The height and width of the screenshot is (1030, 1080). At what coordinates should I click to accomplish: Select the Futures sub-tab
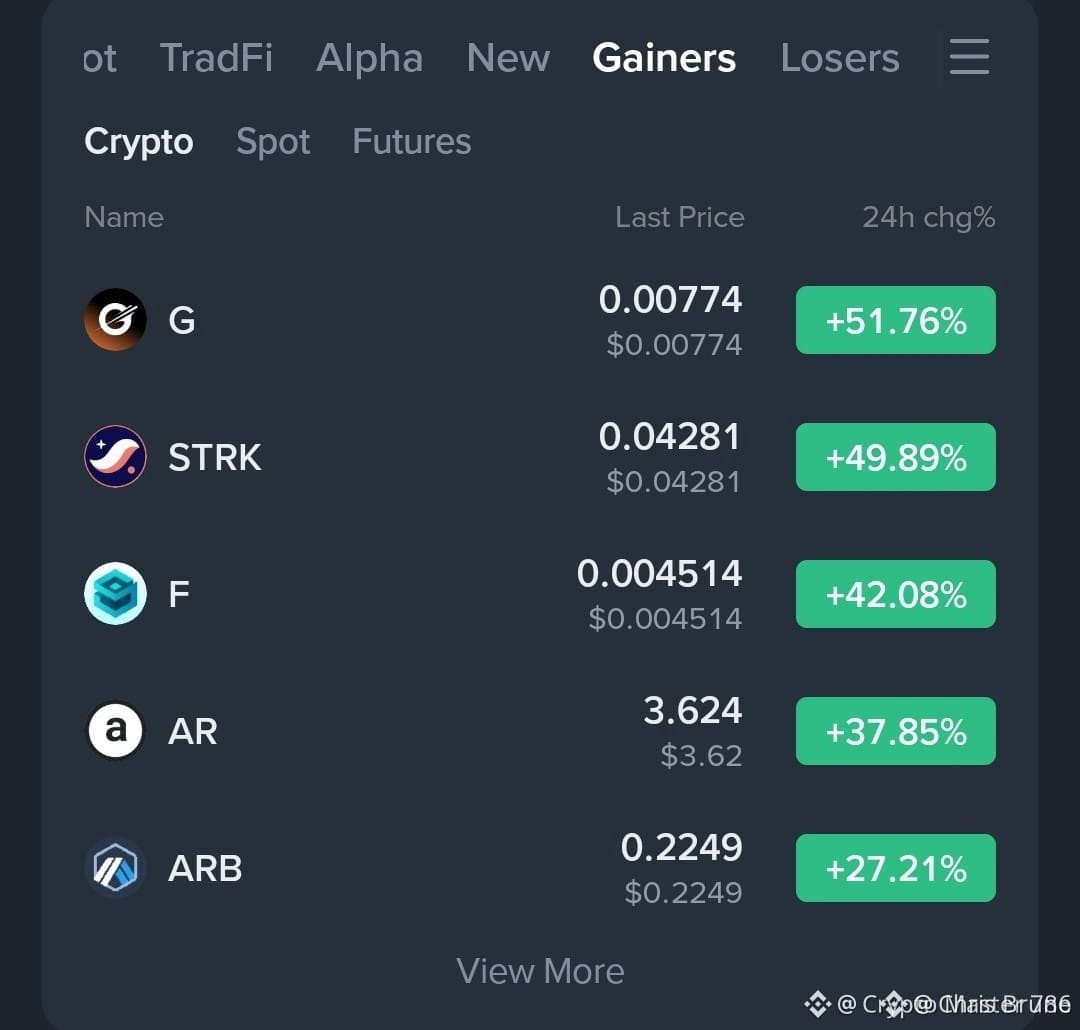[x=412, y=141]
